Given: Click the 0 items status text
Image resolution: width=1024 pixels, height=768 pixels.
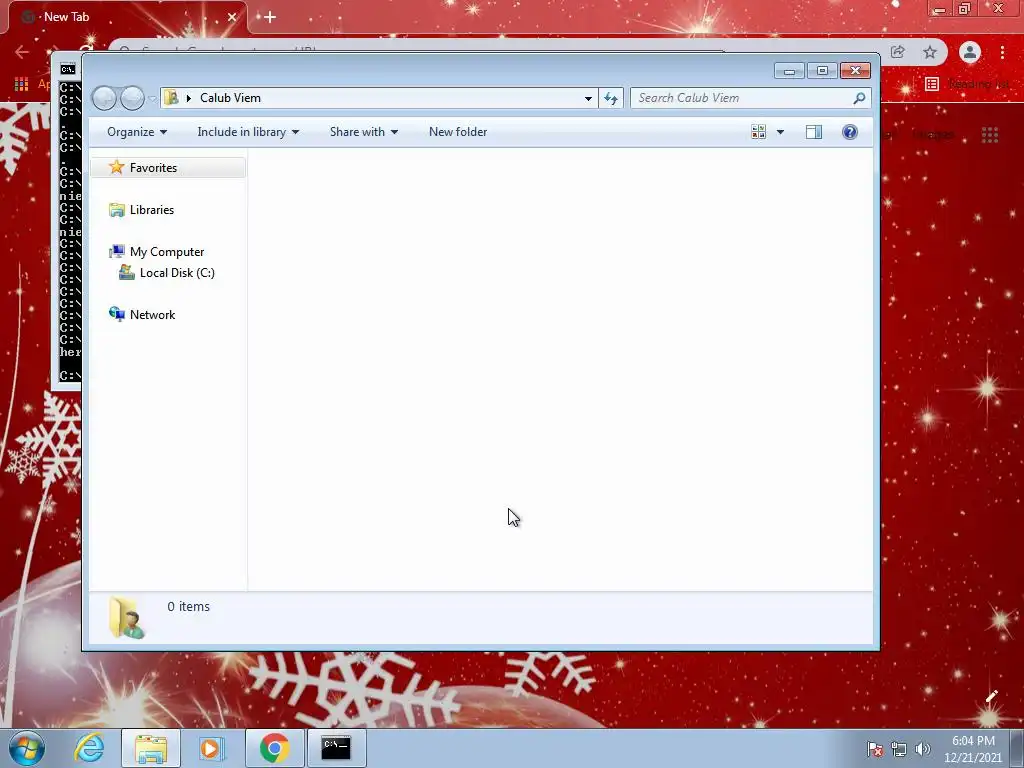Looking at the screenshot, I should tap(188, 607).
